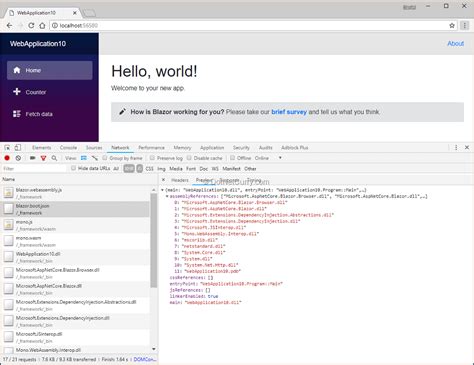This screenshot has width=474, height=365.
Task: Filter requests by CSS type
Action: point(150,169)
